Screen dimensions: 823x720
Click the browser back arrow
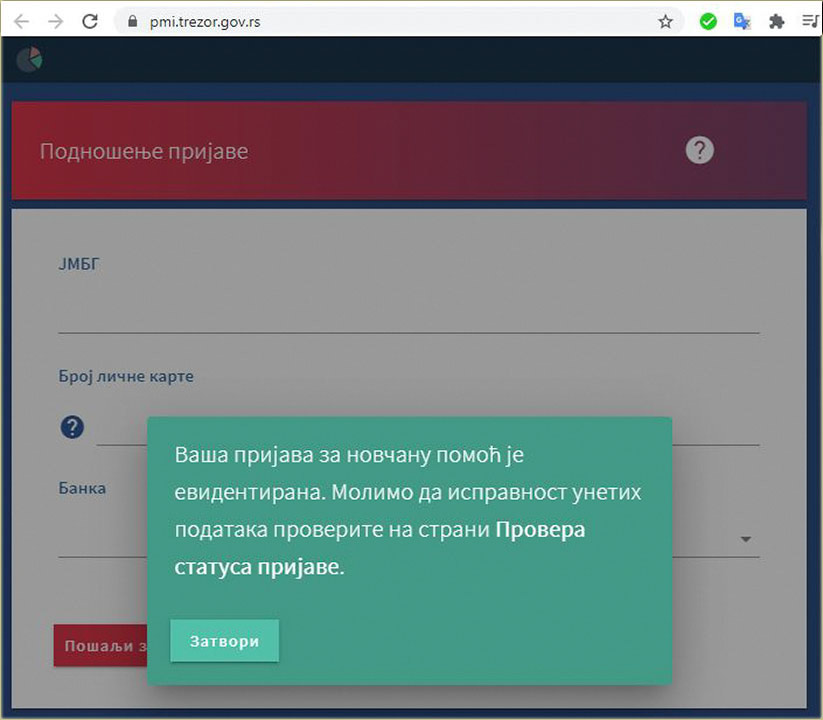coord(22,21)
